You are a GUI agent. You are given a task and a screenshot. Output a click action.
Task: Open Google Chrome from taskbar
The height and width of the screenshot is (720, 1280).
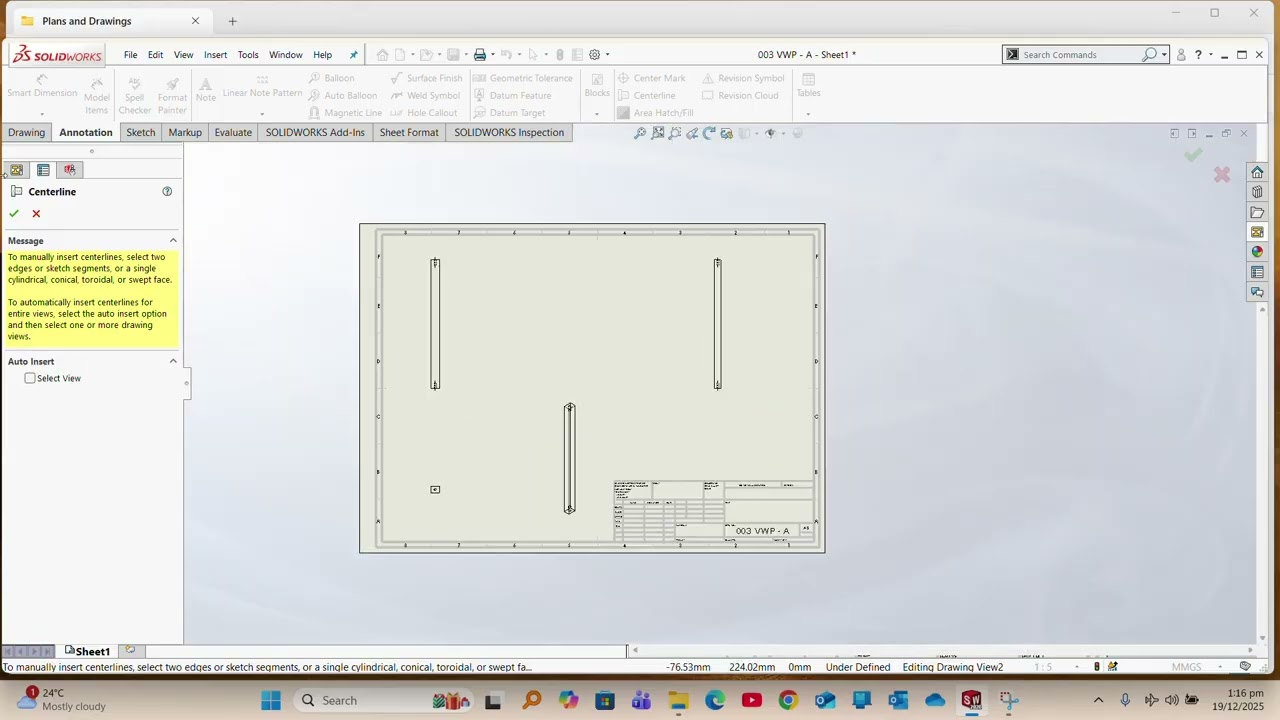pos(788,700)
